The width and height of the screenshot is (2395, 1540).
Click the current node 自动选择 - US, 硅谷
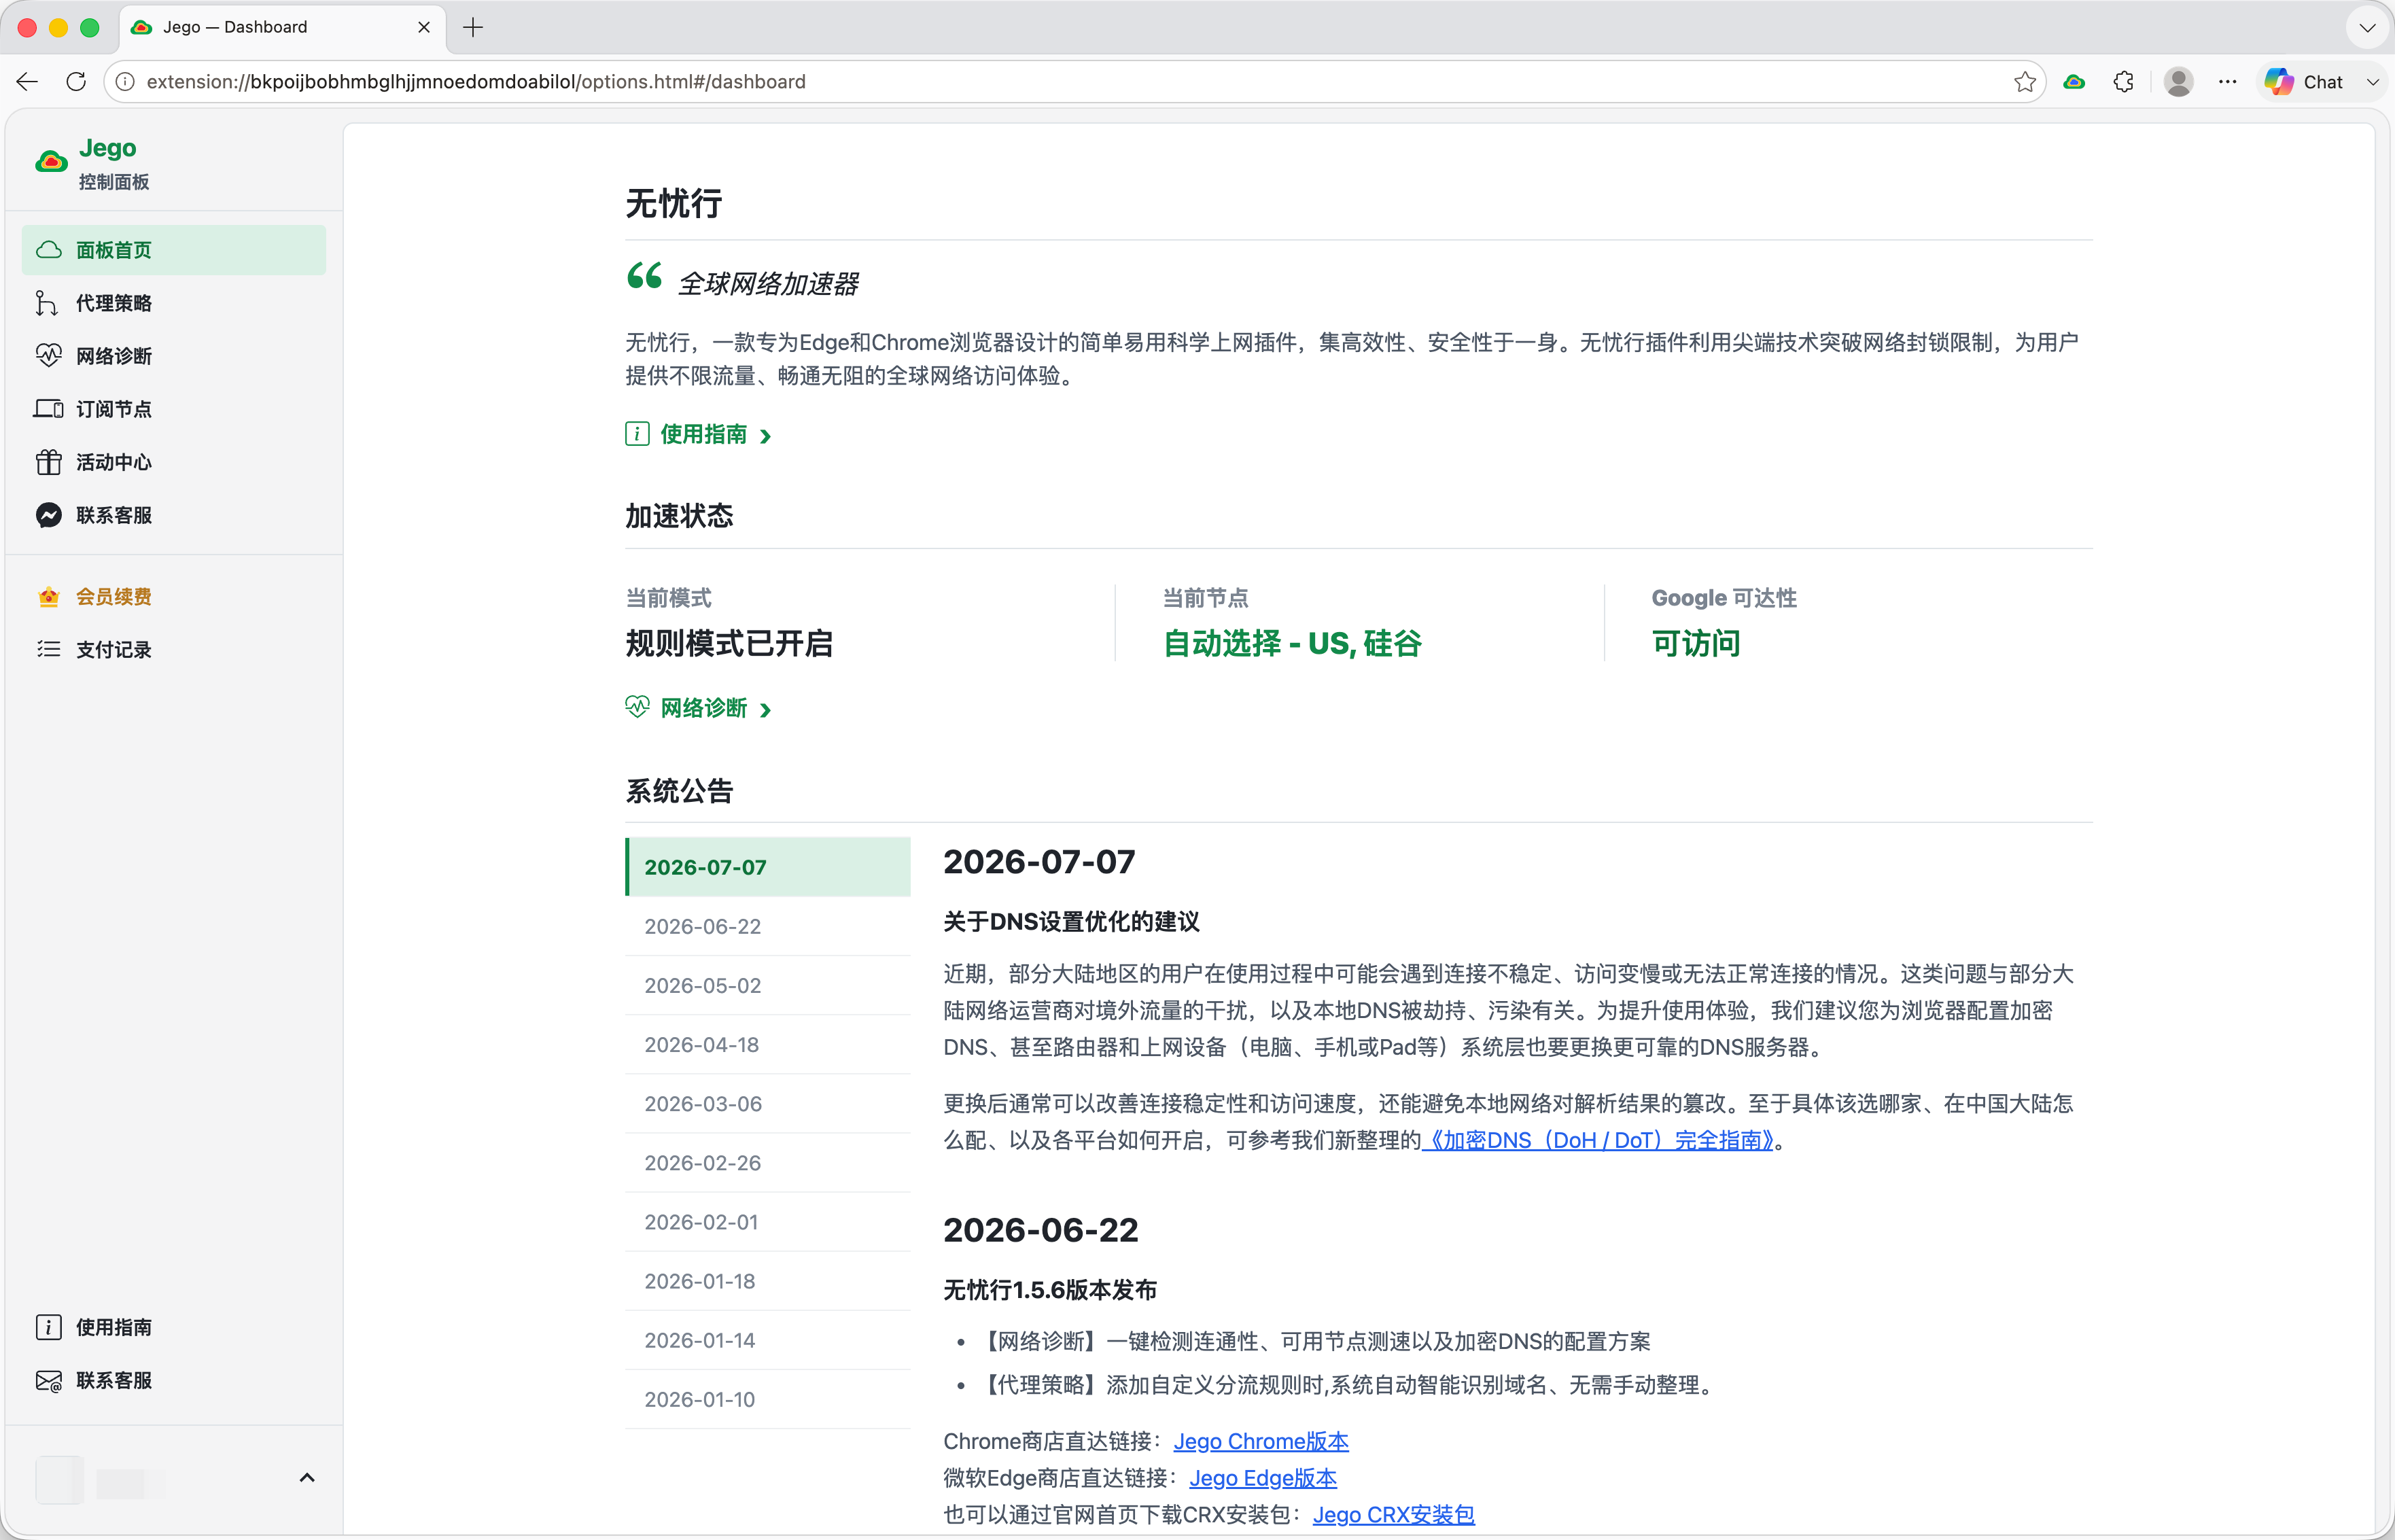tap(1292, 643)
